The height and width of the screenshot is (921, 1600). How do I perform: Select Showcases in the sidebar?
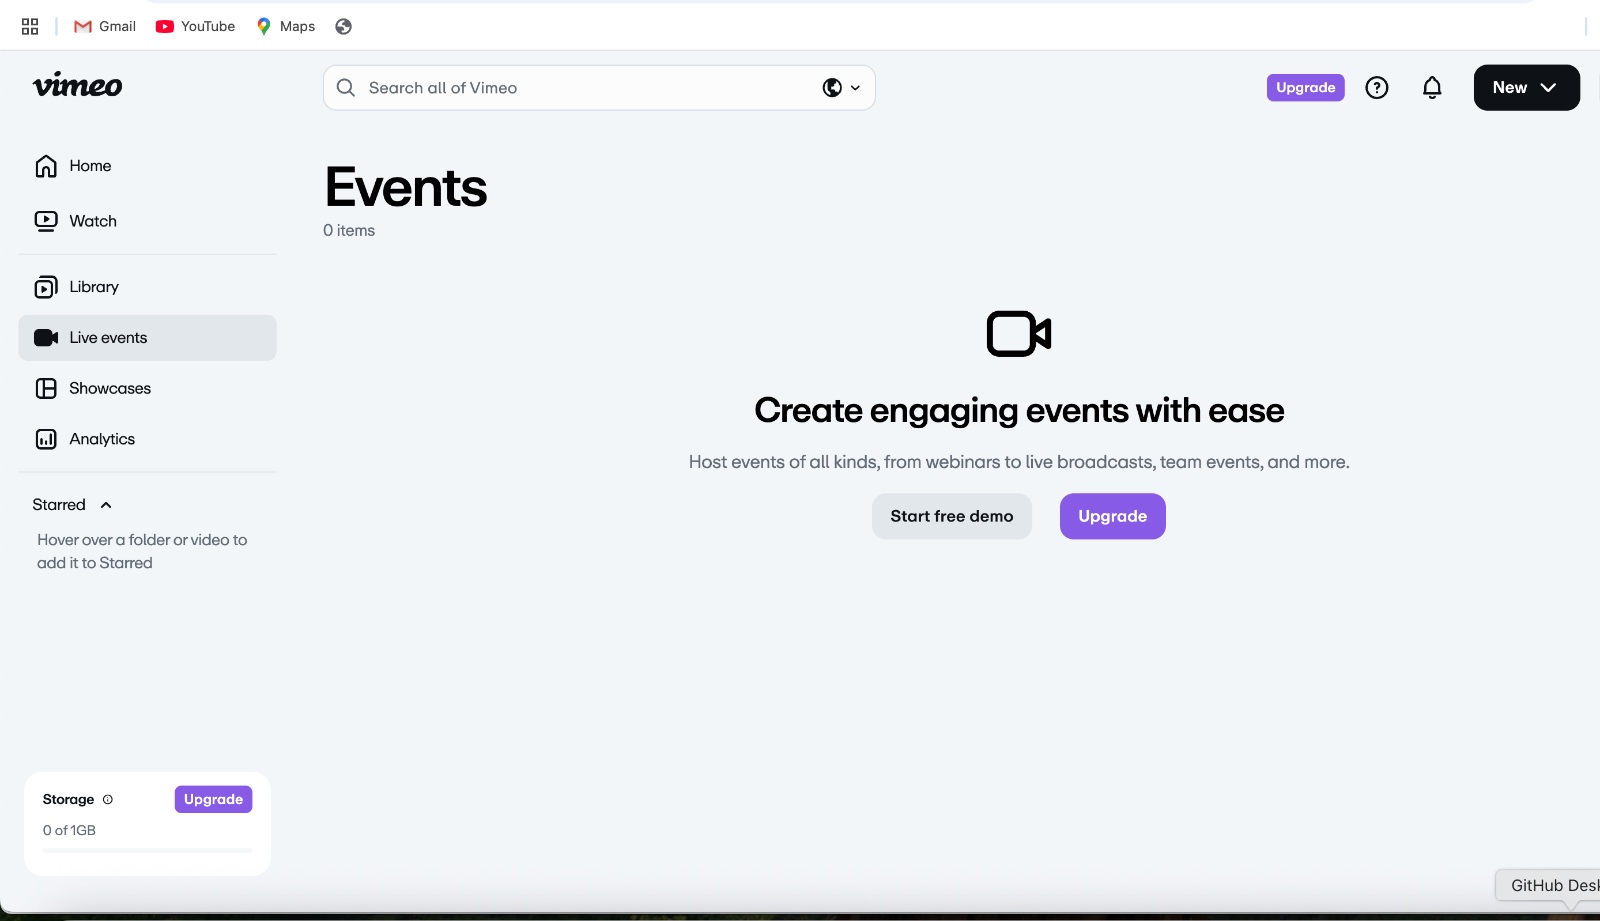109,388
